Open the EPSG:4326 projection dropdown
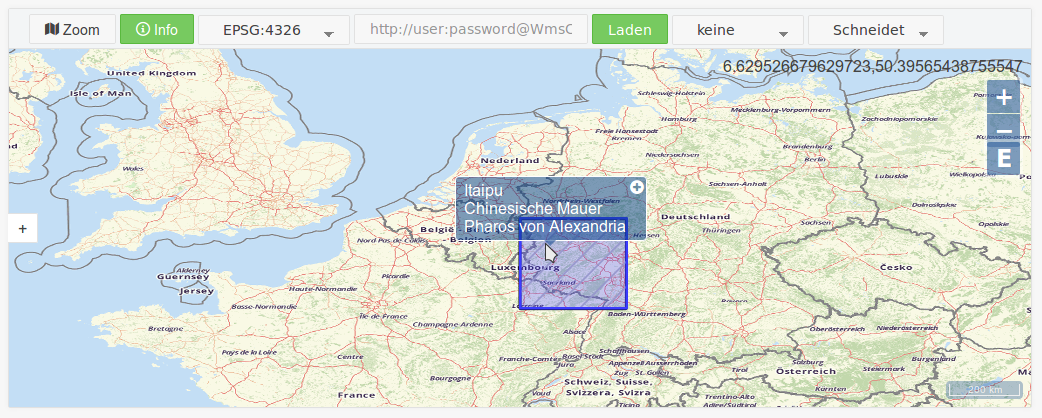 [x=274, y=30]
